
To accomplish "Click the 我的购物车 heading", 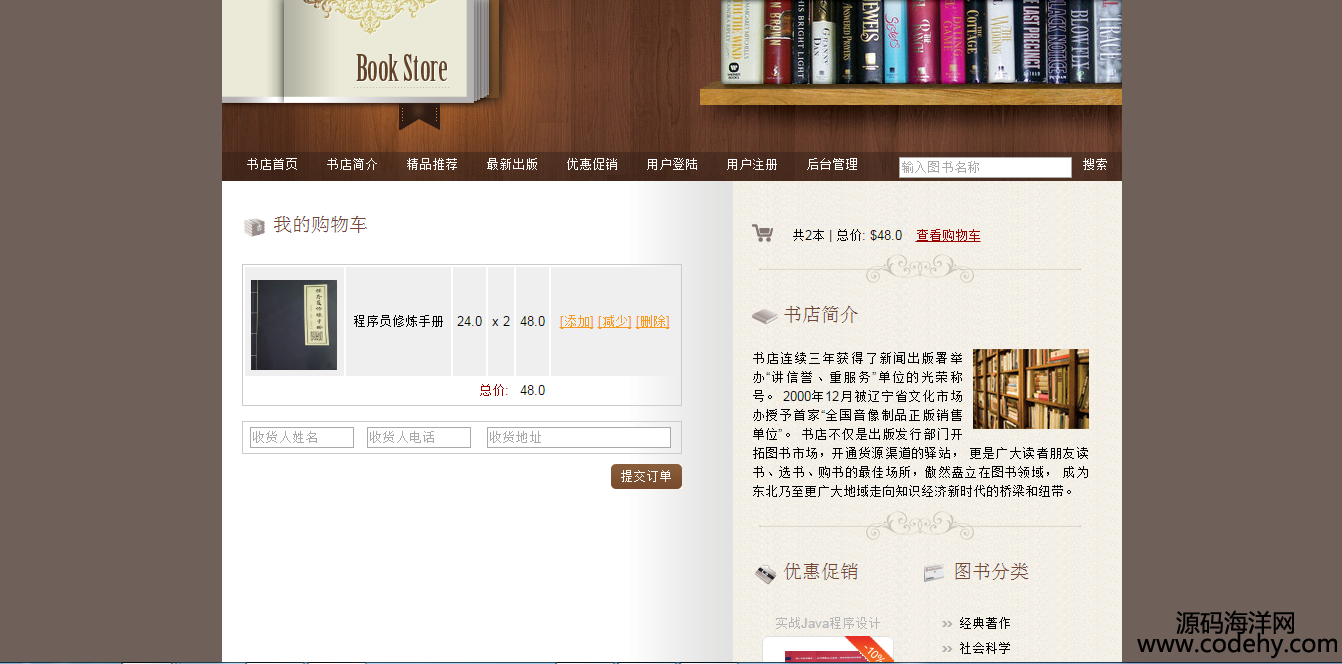I will [x=320, y=225].
